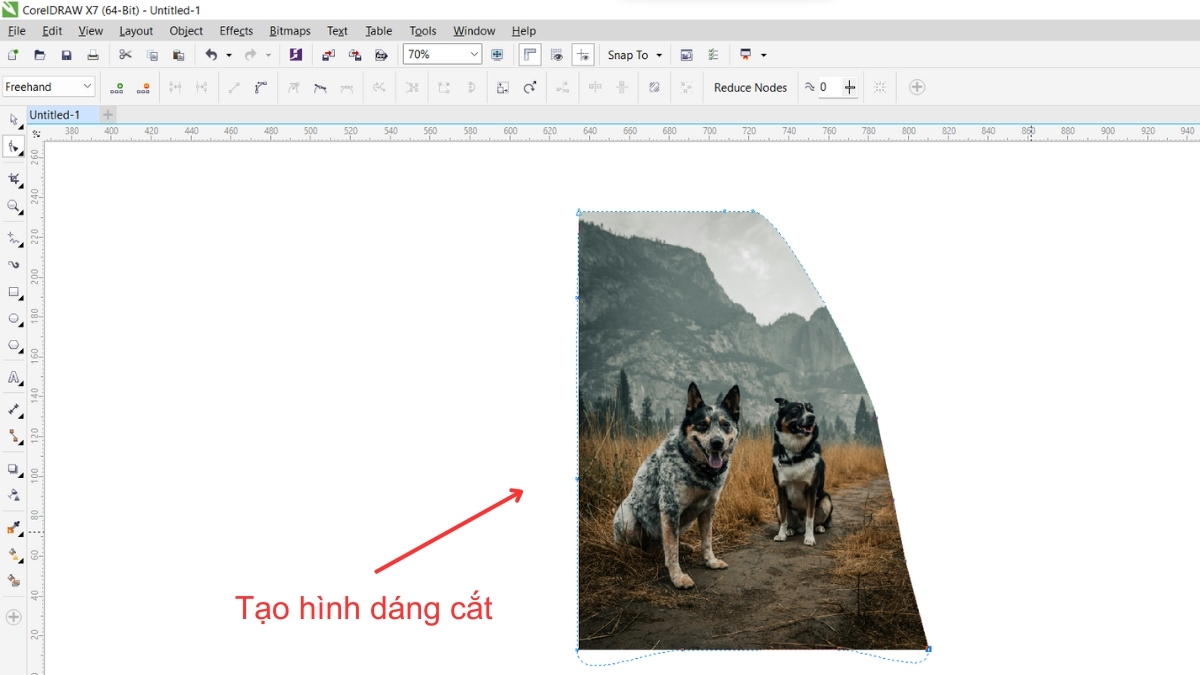Select the Crop tool in toolbox
Image resolution: width=1200 pixels, height=675 pixels.
pos(14,179)
